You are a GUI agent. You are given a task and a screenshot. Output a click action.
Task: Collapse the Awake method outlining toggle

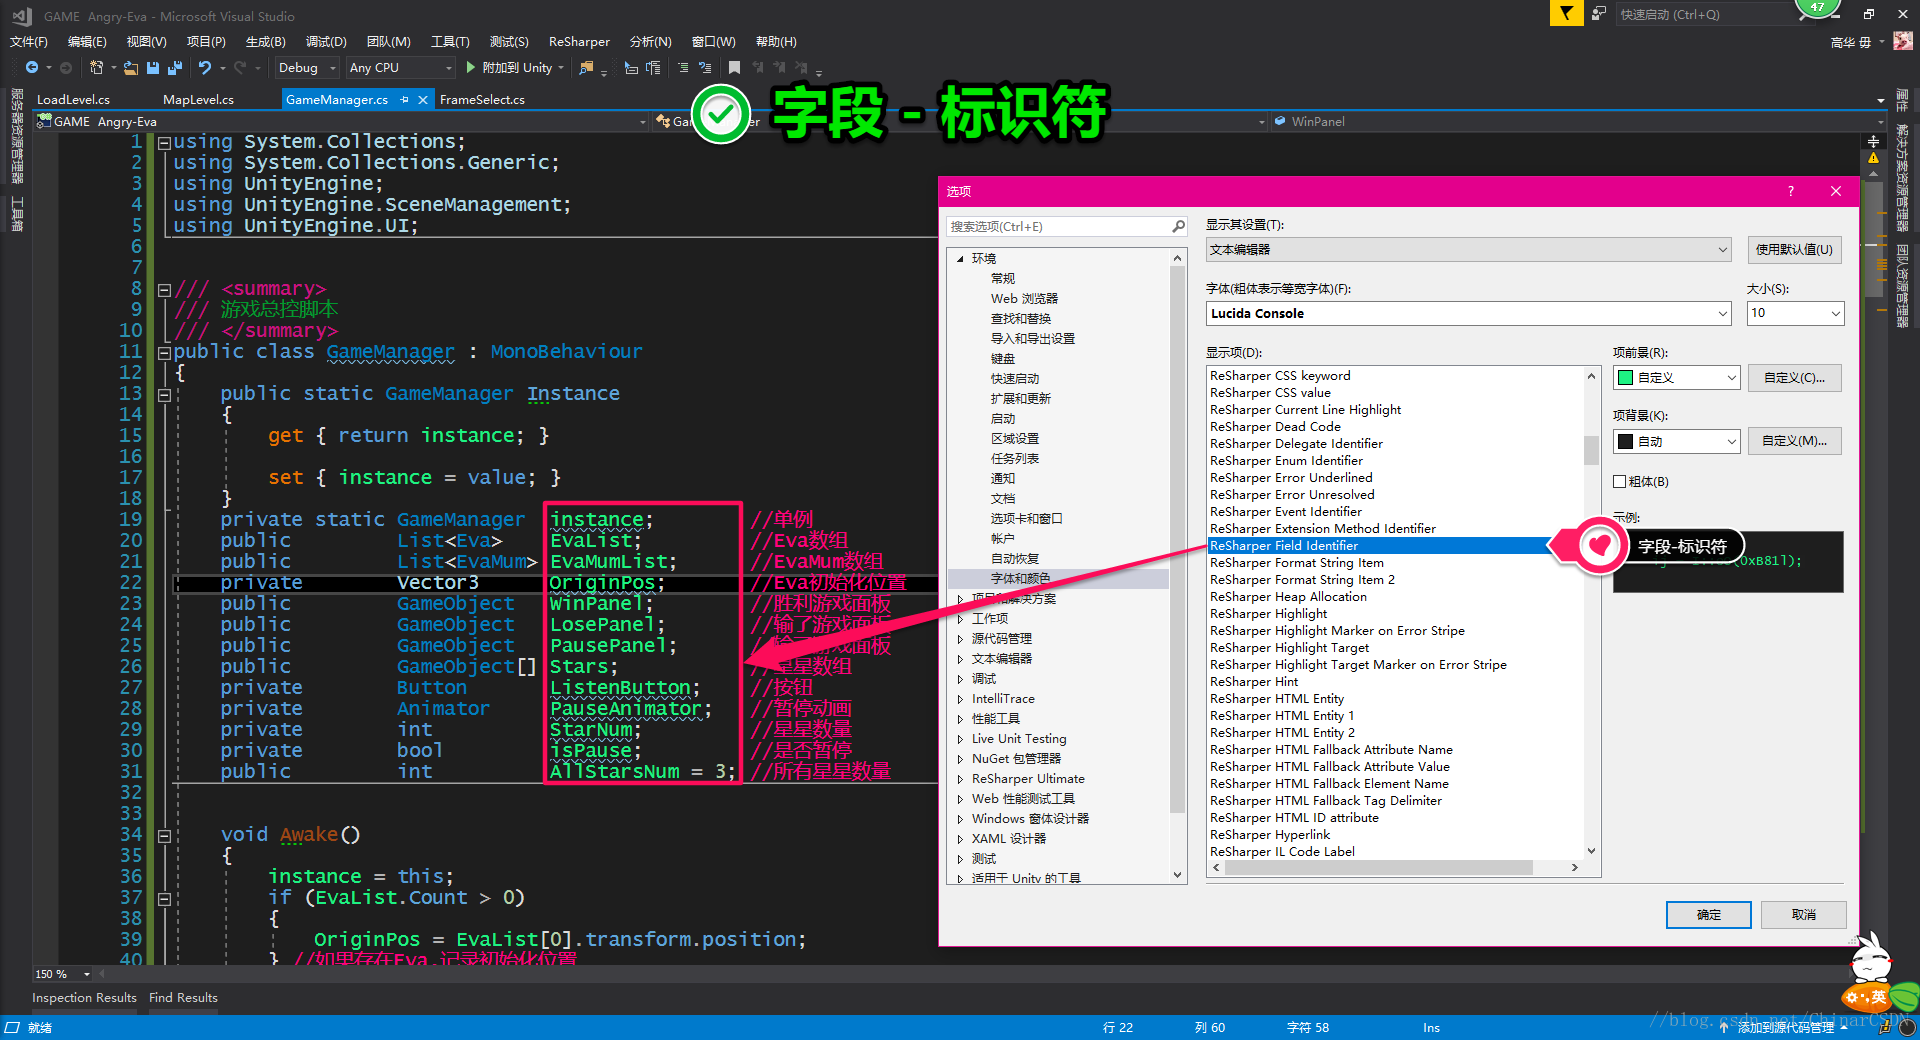(x=164, y=836)
